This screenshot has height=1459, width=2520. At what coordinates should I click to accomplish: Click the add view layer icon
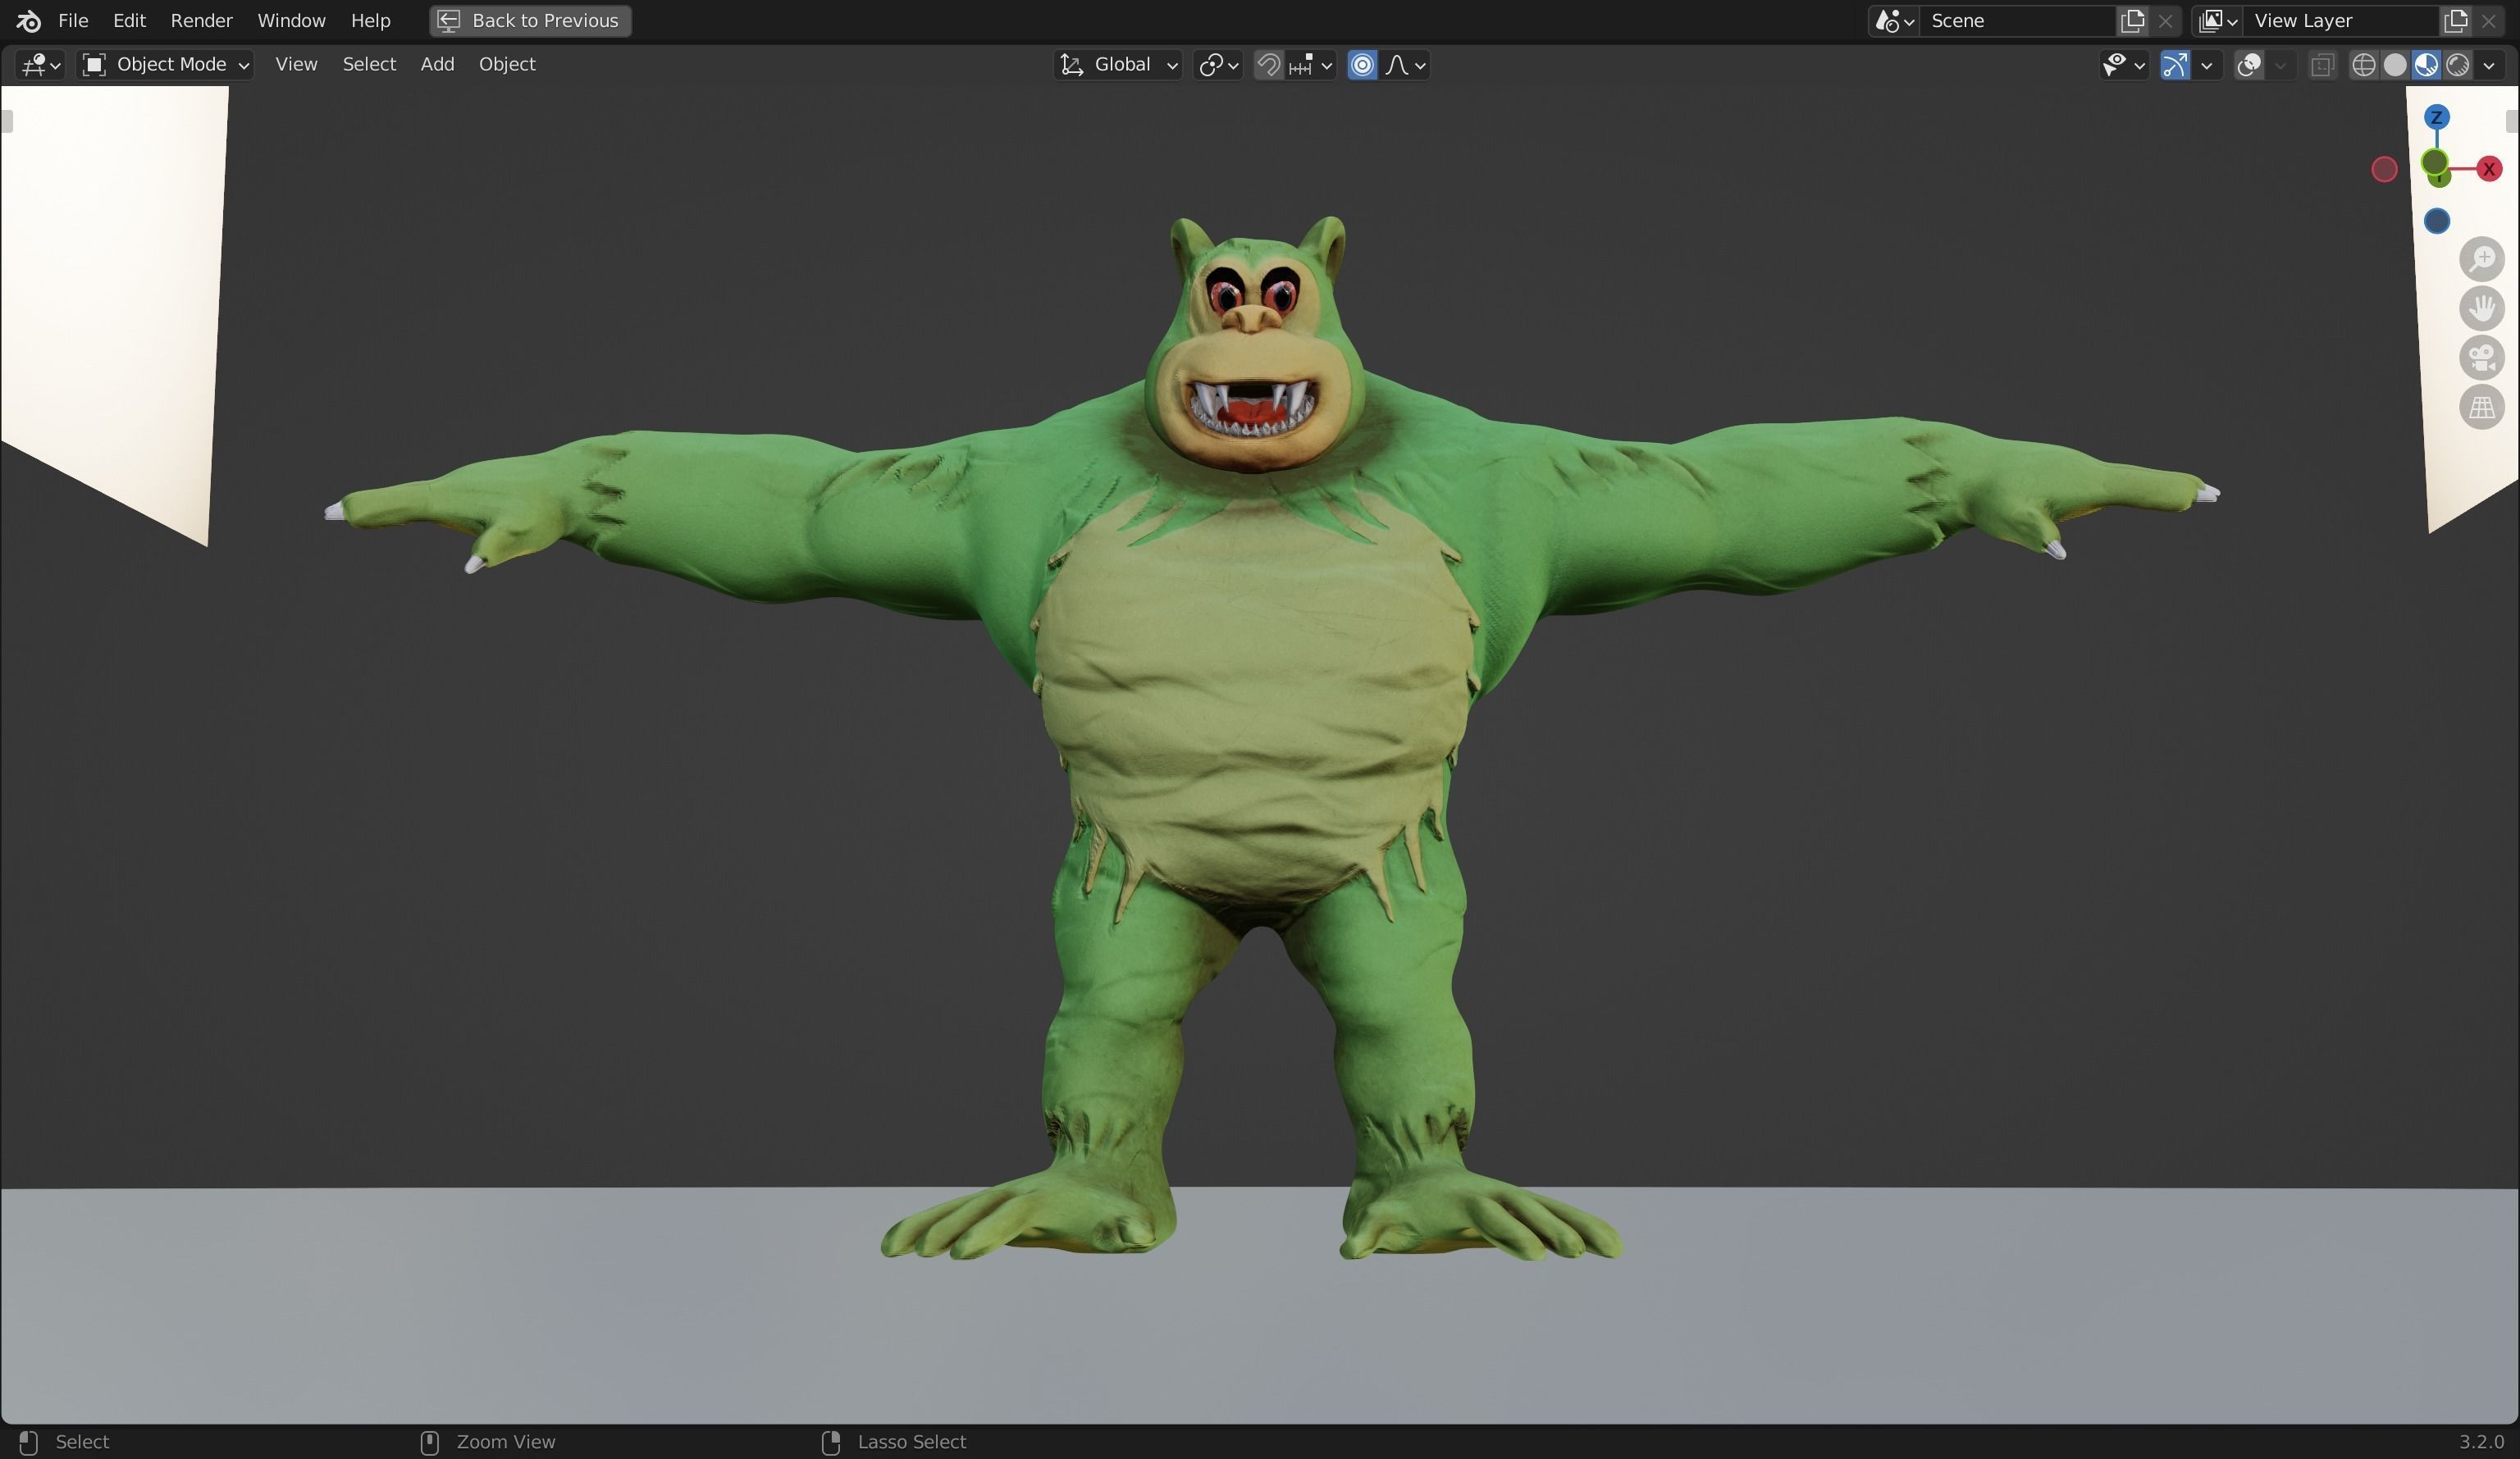2456,21
